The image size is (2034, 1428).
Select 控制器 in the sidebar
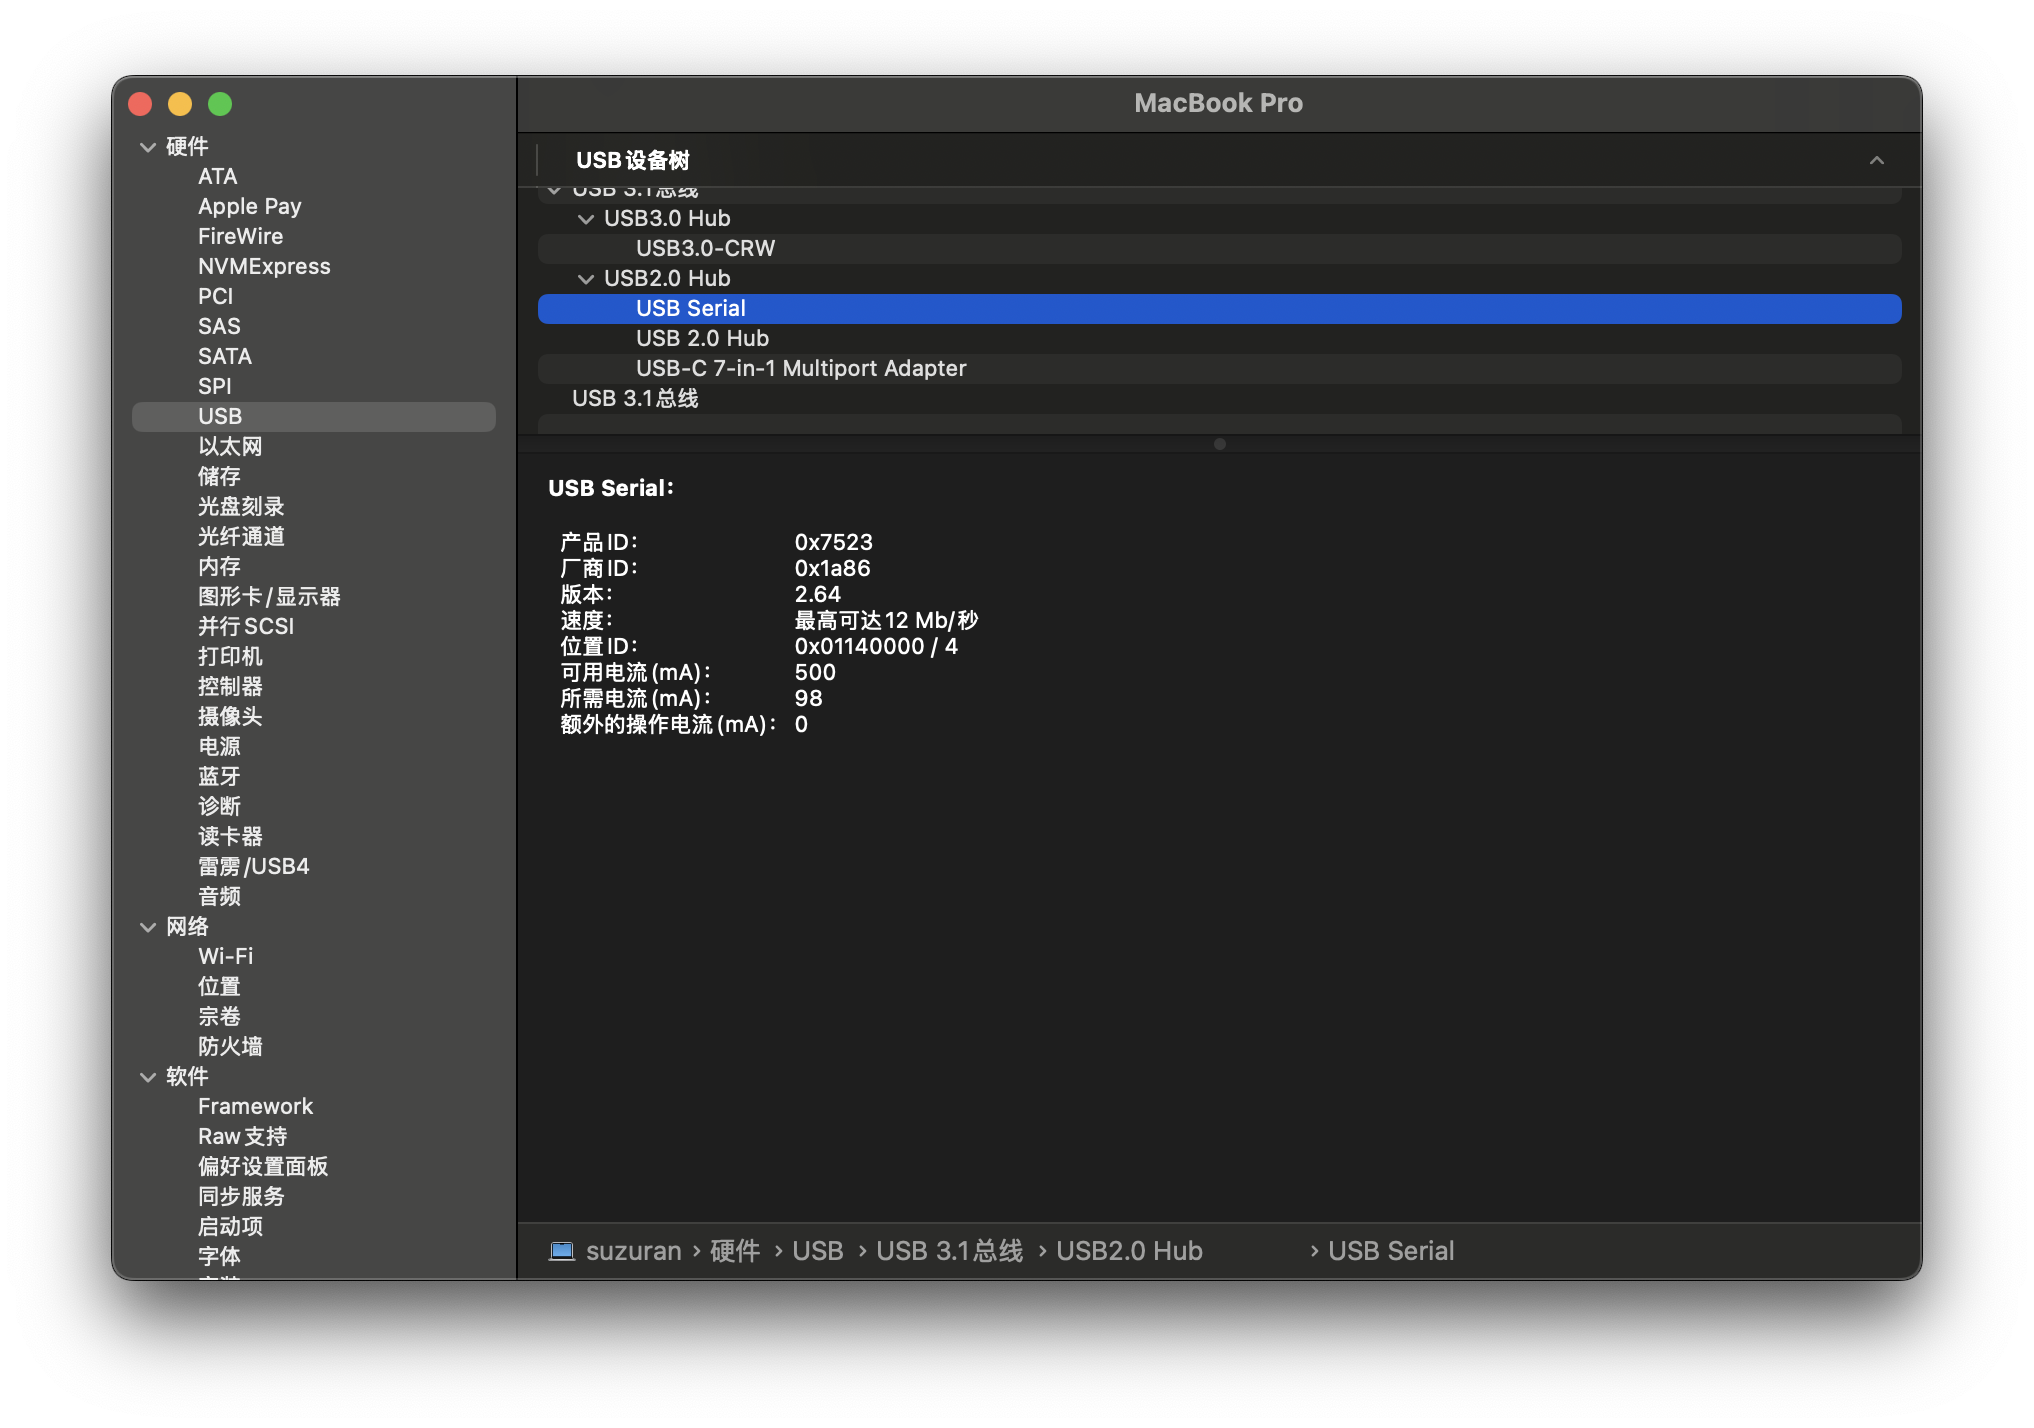pos(314,687)
